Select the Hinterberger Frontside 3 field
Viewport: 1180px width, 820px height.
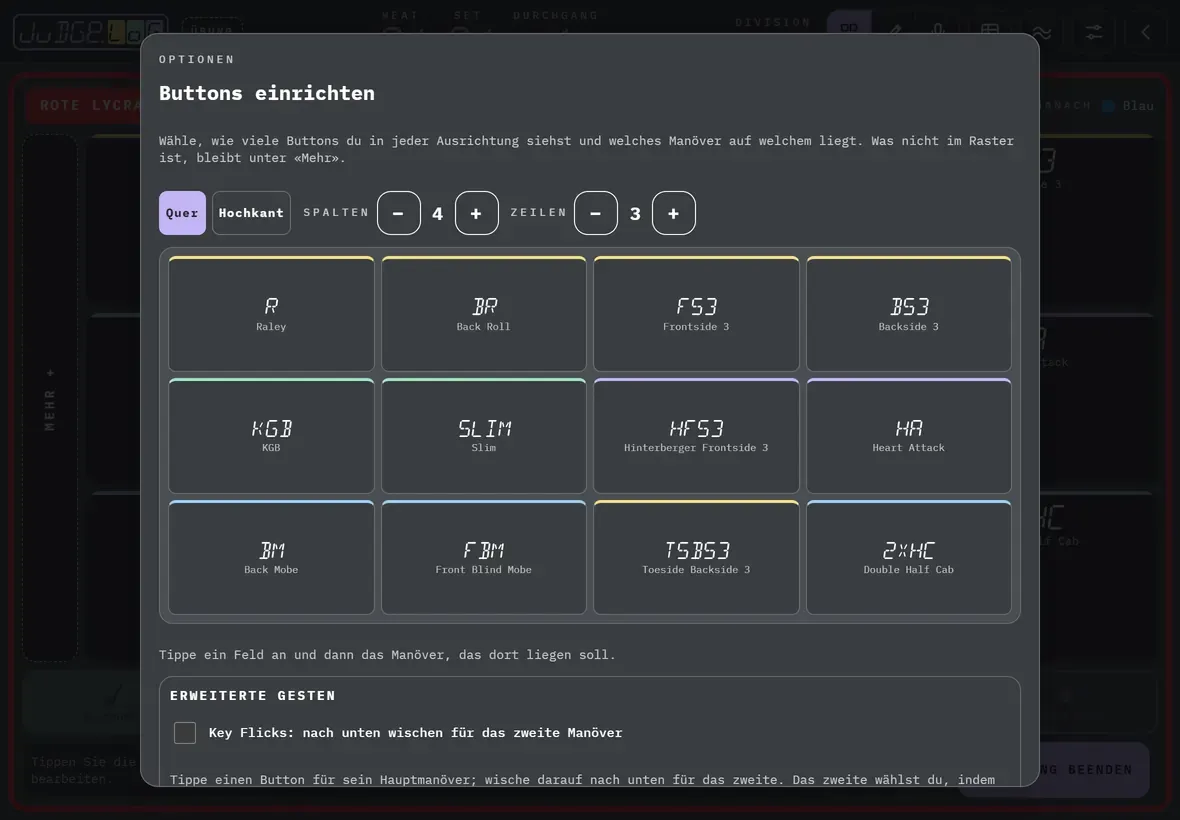tap(696, 436)
